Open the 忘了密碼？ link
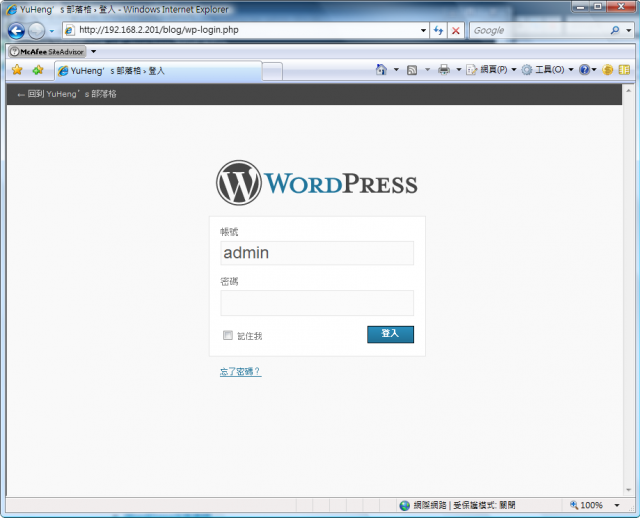This screenshot has height=518, width=640. pos(240,371)
